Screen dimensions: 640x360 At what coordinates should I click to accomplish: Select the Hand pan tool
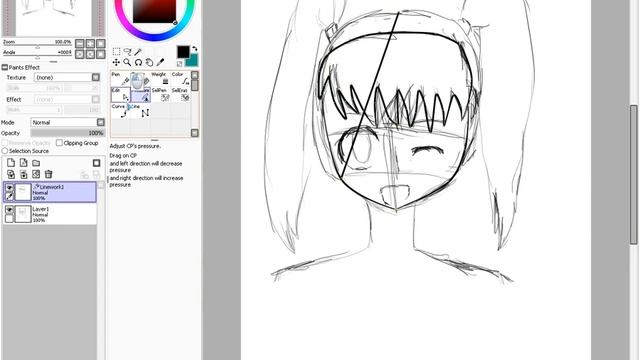[149, 62]
